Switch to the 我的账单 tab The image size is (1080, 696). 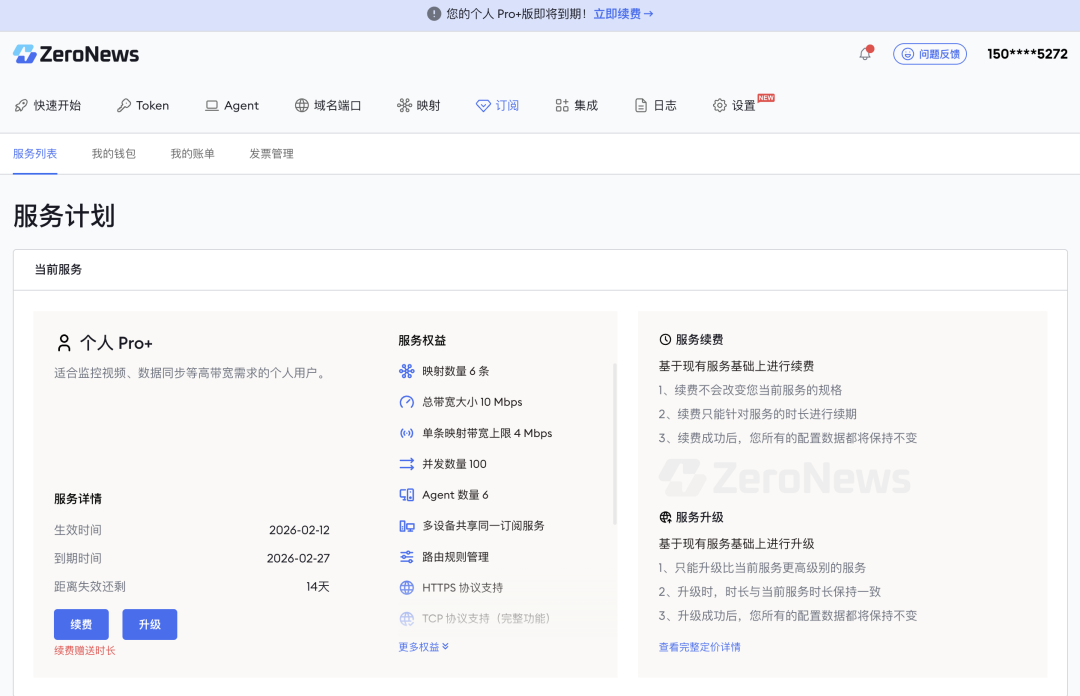point(192,154)
